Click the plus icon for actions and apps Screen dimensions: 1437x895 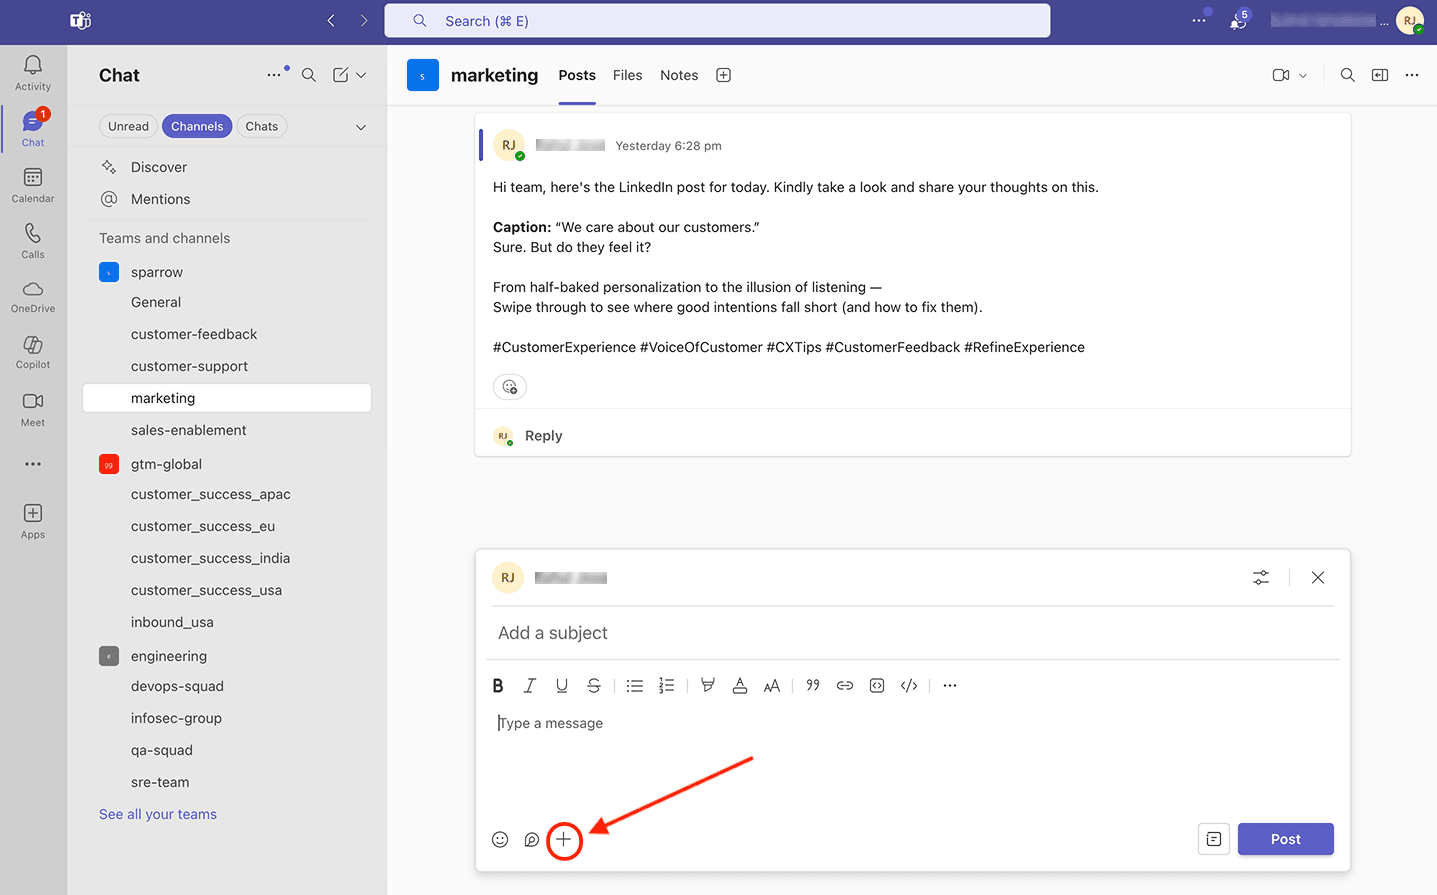click(x=564, y=840)
